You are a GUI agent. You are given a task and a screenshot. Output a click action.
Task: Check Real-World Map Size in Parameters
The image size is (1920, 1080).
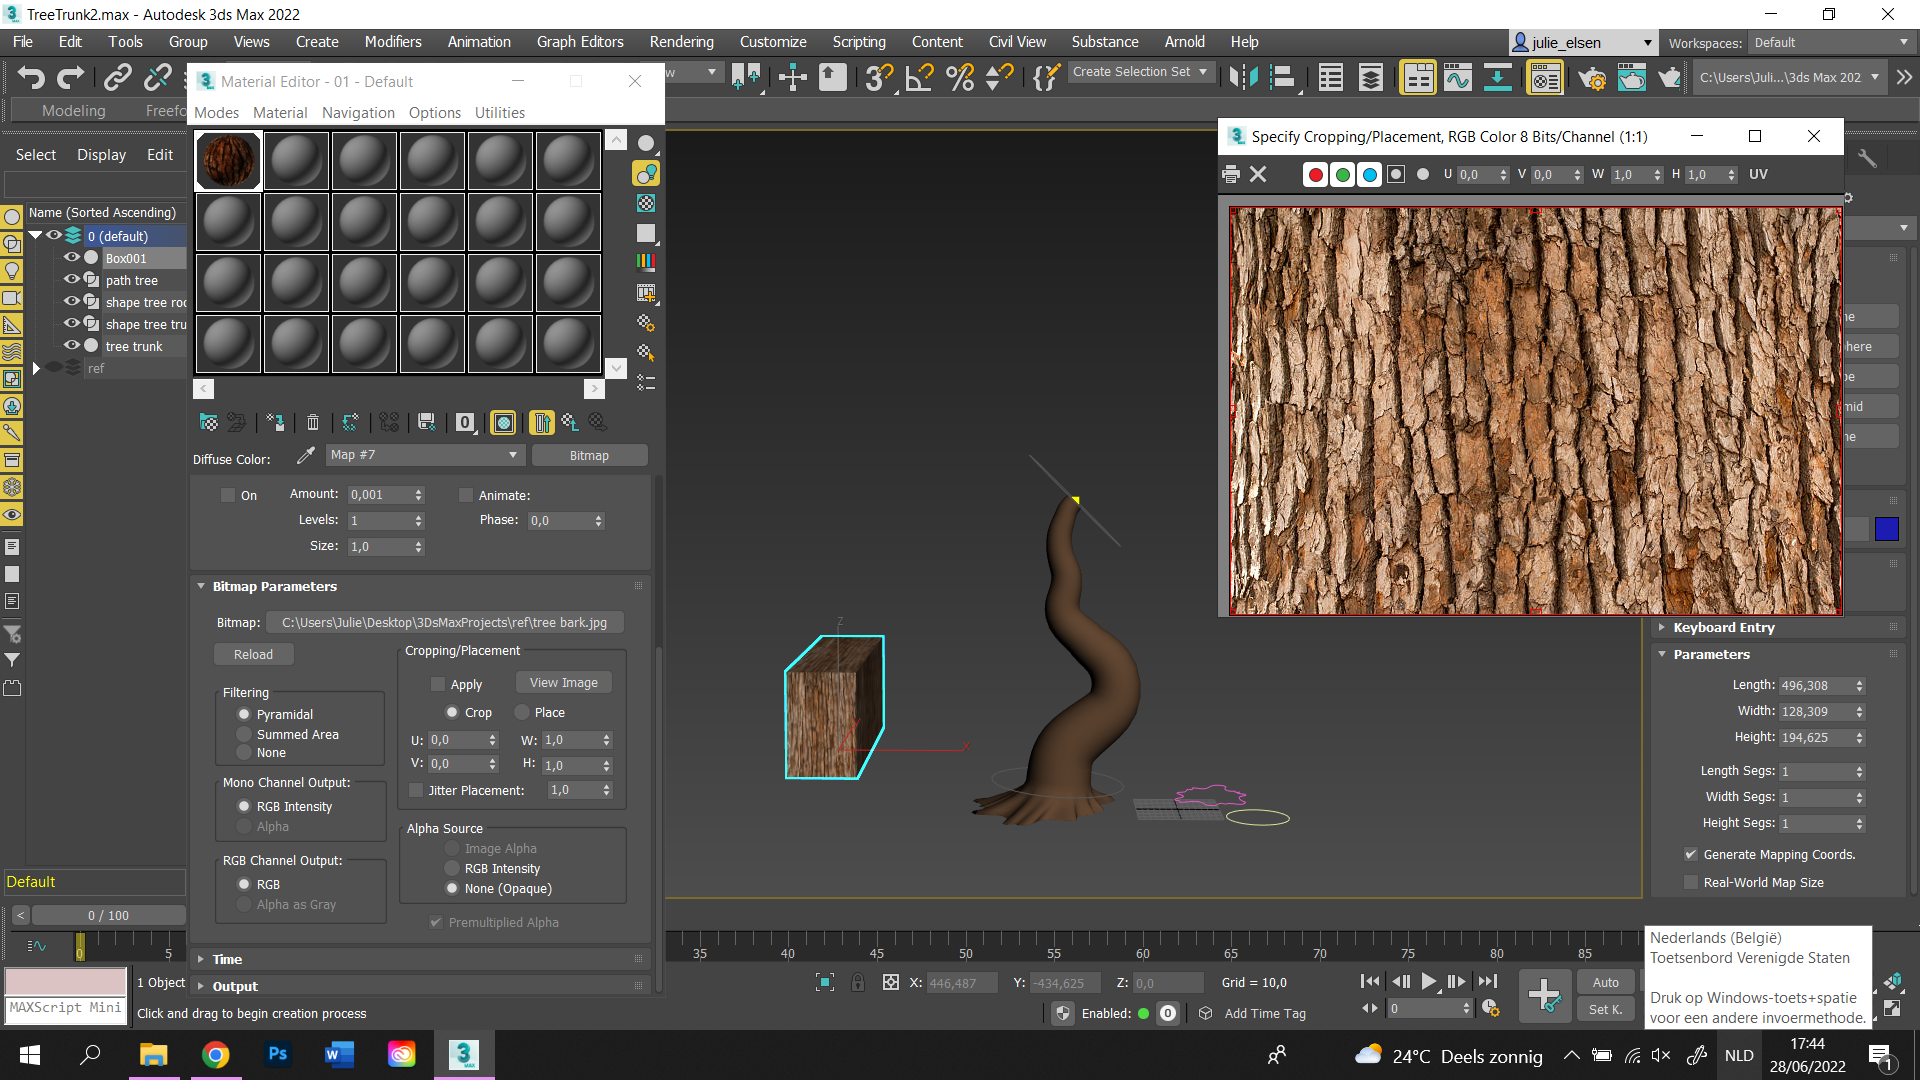[x=1691, y=882]
